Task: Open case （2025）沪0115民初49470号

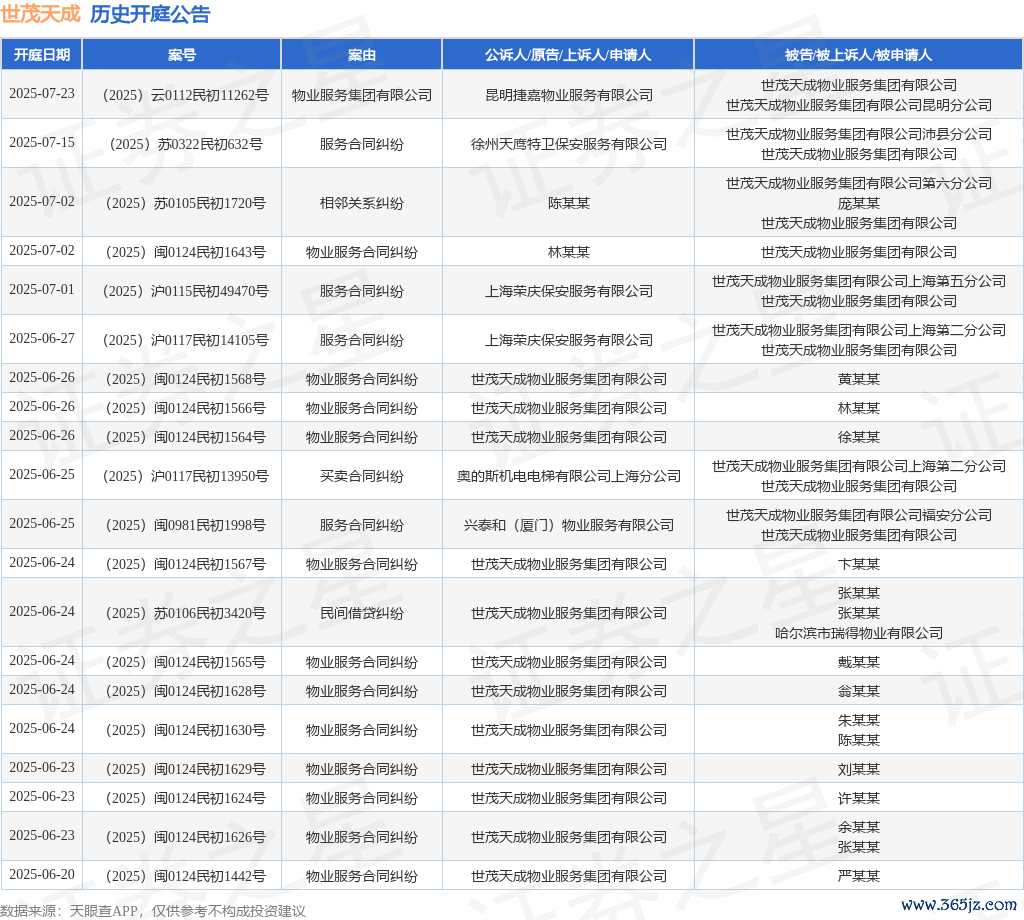Action: [x=182, y=291]
